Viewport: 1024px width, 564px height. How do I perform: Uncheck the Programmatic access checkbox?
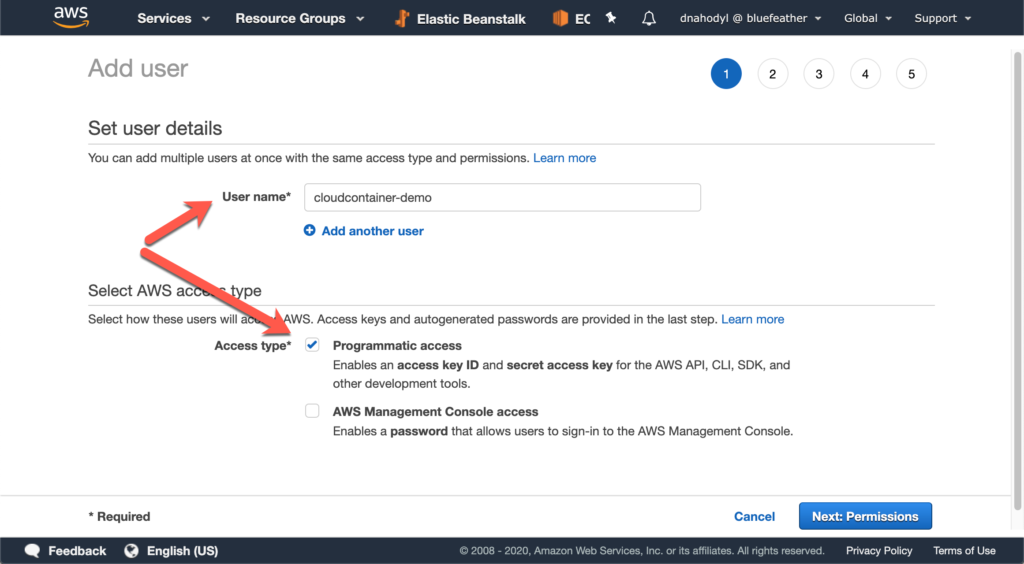pos(313,345)
